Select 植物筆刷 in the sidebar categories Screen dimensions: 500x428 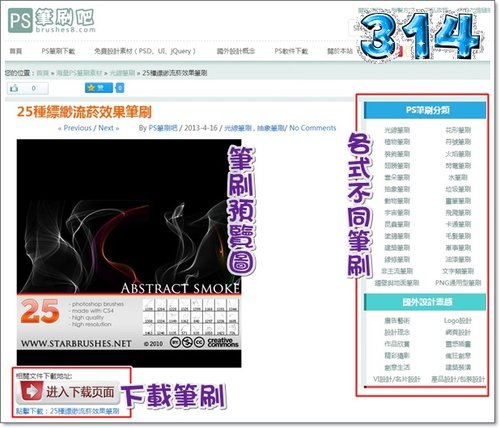(397, 142)
